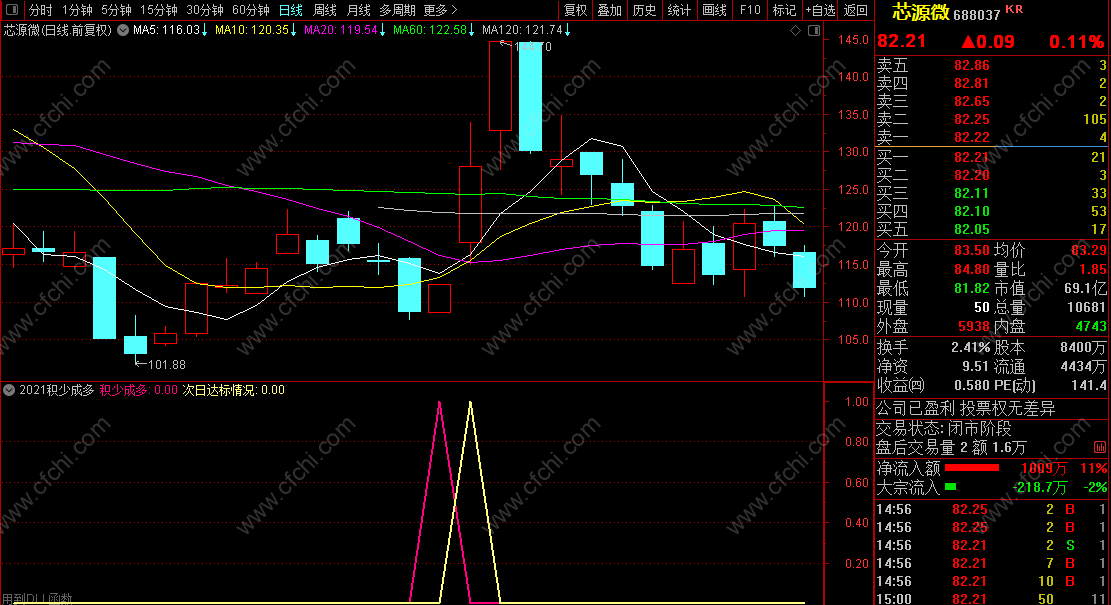
Task: Click the 返回 back button
Action: [856, 10]
